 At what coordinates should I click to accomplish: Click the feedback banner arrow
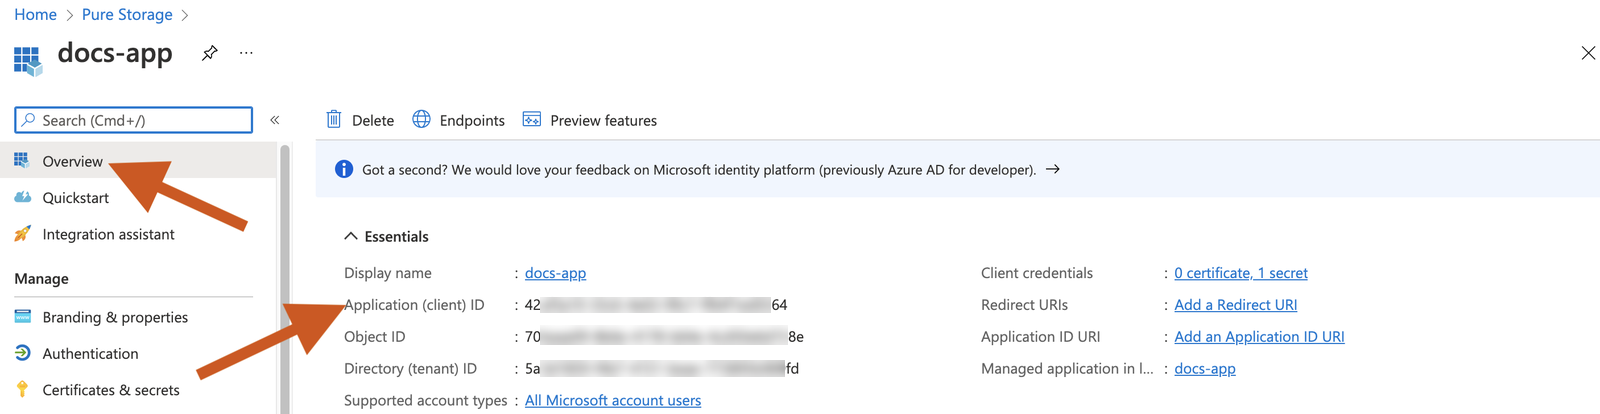click(x=1052, y=170)
